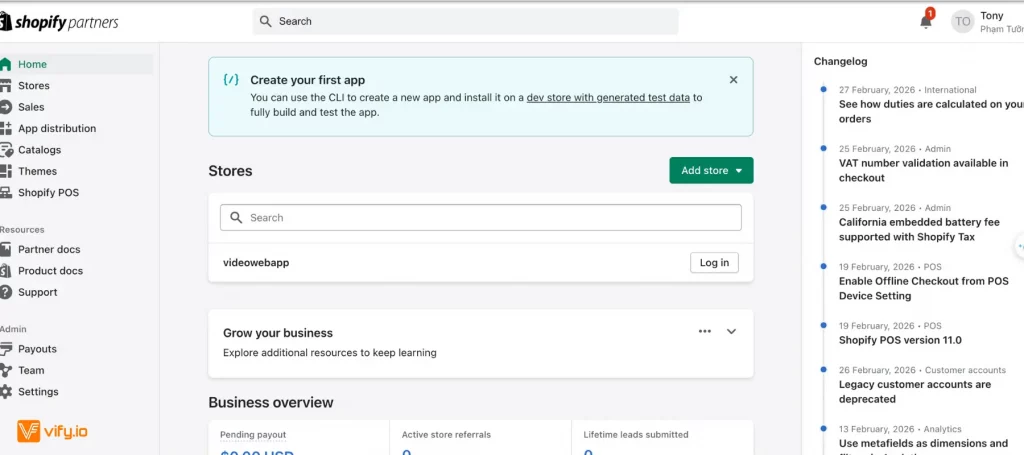The width and height of the screenshot is (1024, 455).
Task: Dismiss the Create your first app banner
Action: (x=733, y=80)
